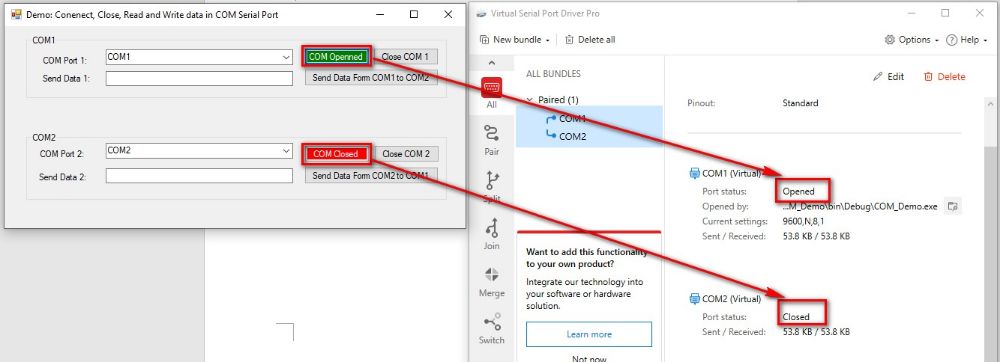The width and height of the screenshot is (1000, 362).
Task: Click the green COM Openned button
Action: pyautogui.click(x=336, y=57)
